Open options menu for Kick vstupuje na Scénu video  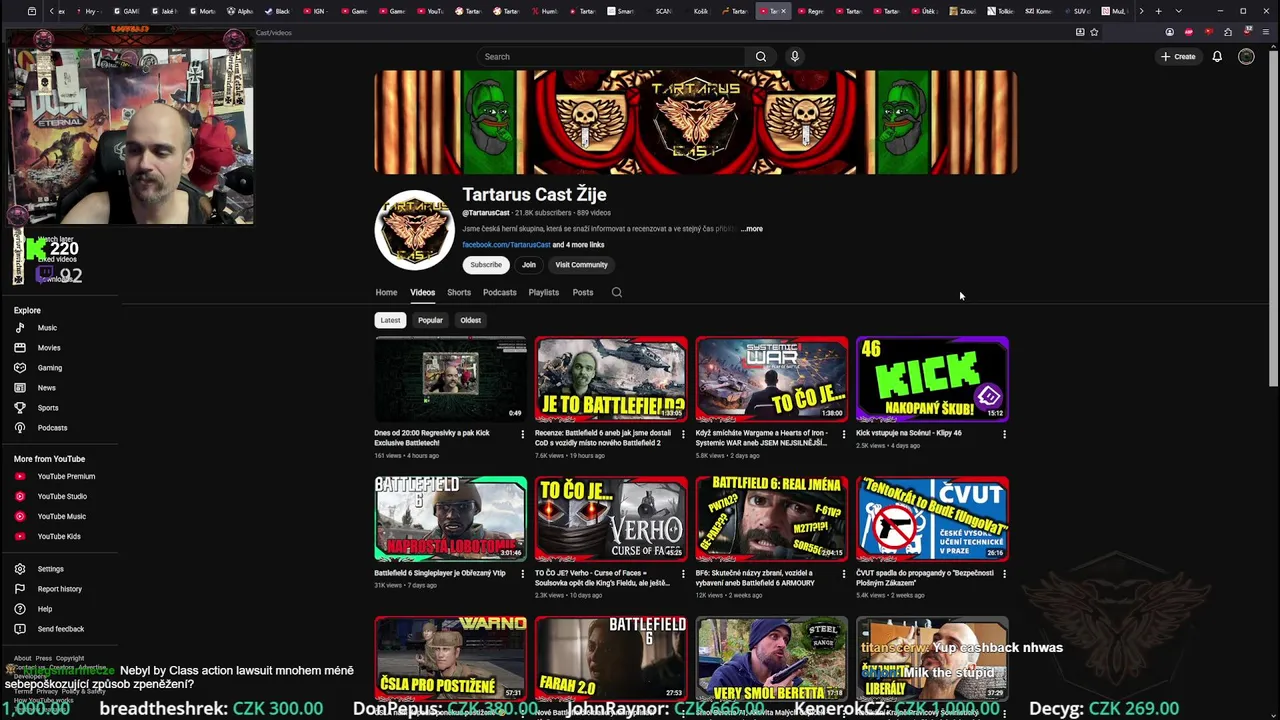1004,434
